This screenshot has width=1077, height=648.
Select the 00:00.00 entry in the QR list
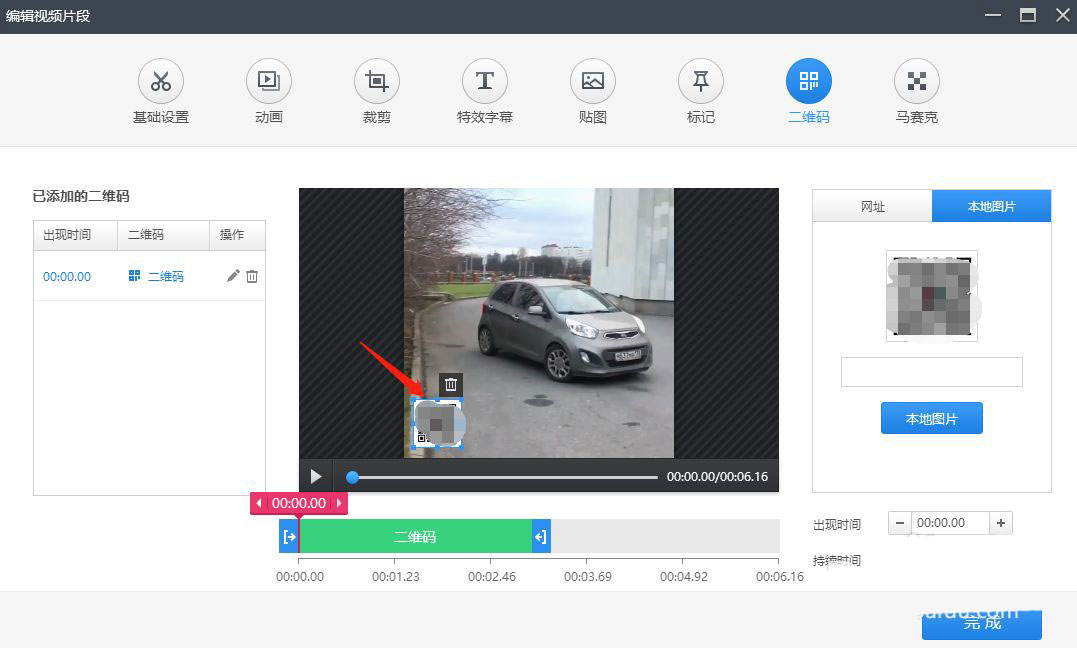tap(67, 276)
